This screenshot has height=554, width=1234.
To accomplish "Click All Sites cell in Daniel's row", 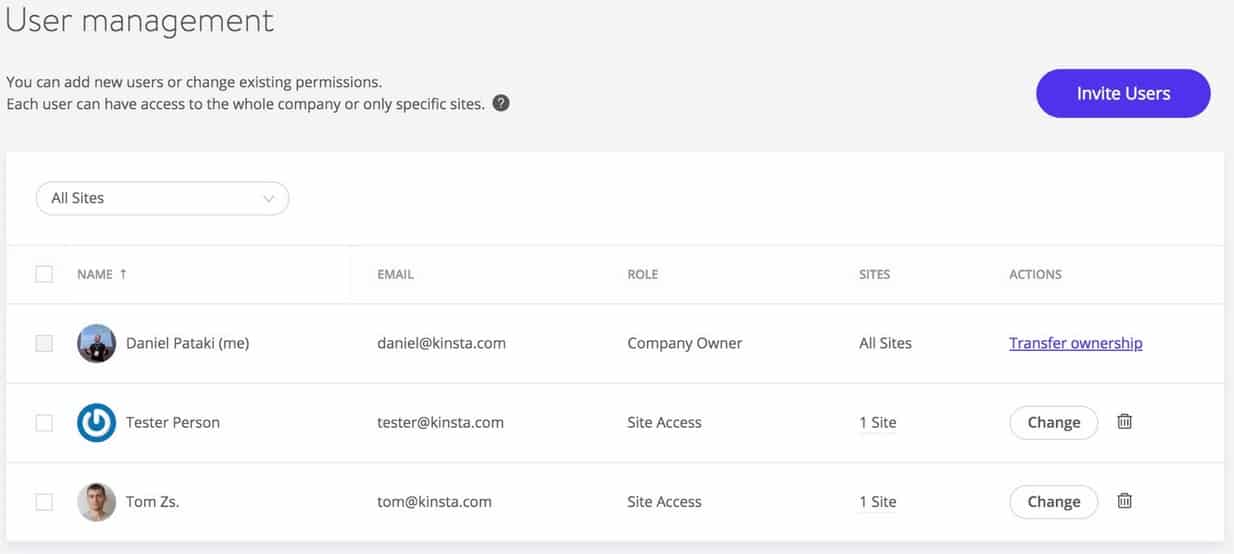I will point(885,343).
